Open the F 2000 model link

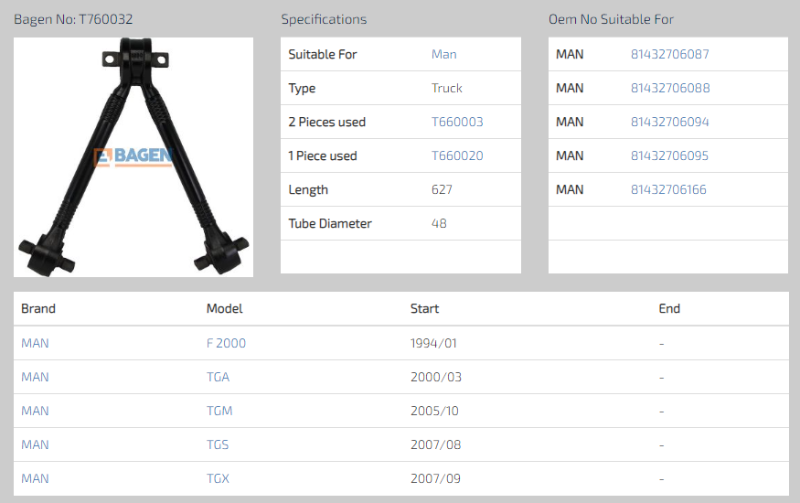pos(226,343)
